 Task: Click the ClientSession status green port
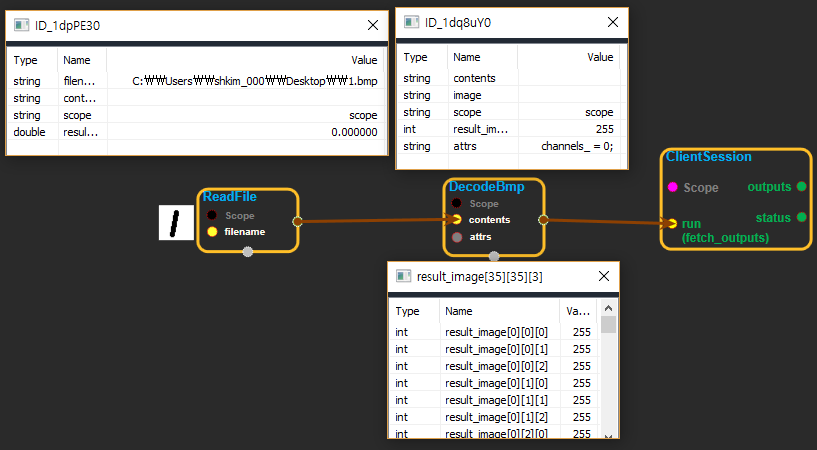click(x=801, y=217)
